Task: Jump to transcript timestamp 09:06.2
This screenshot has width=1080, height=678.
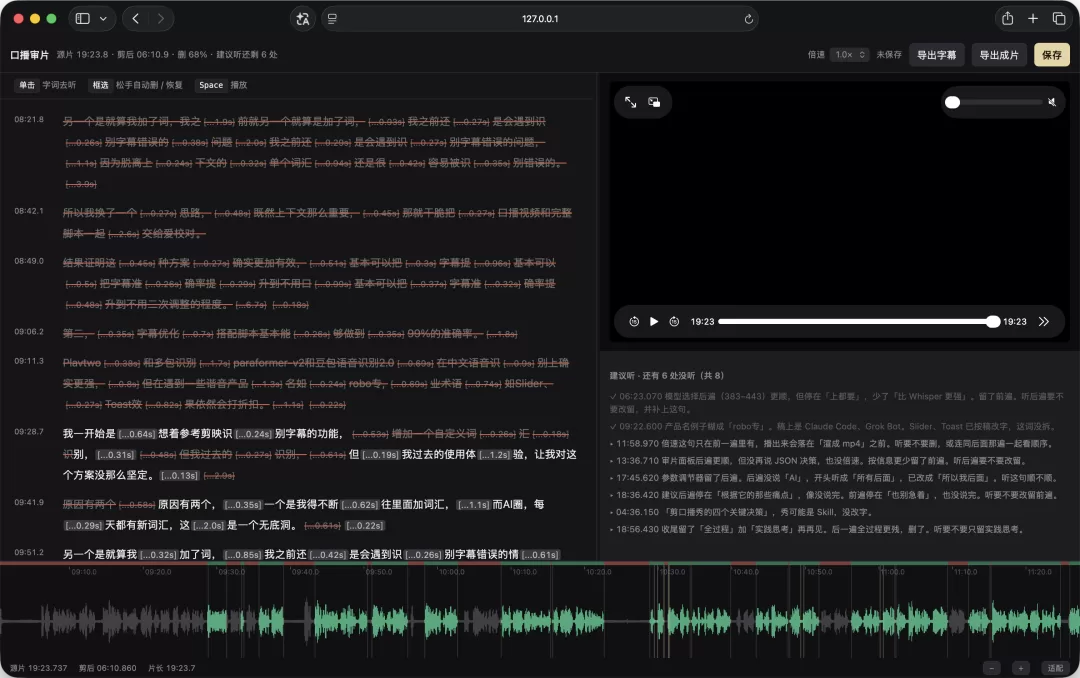Action: [x=29, y=332]
